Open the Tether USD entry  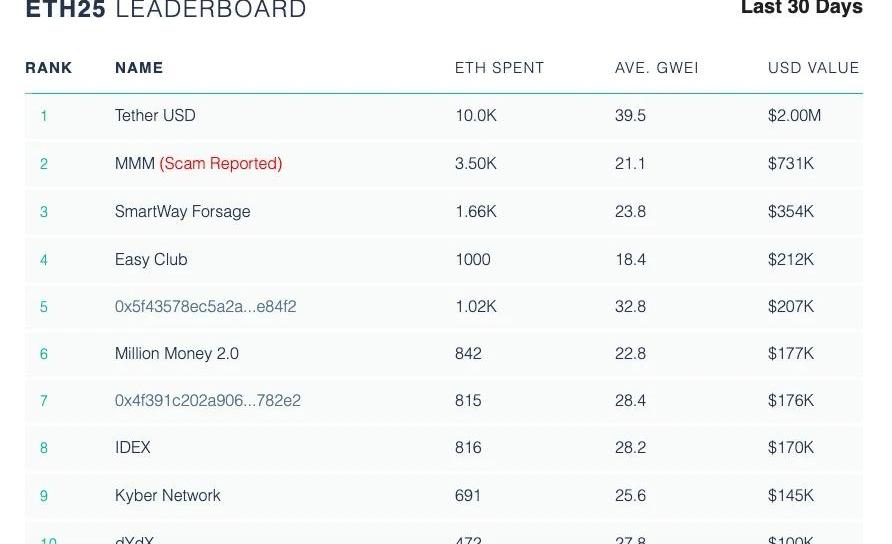point(155,116)
